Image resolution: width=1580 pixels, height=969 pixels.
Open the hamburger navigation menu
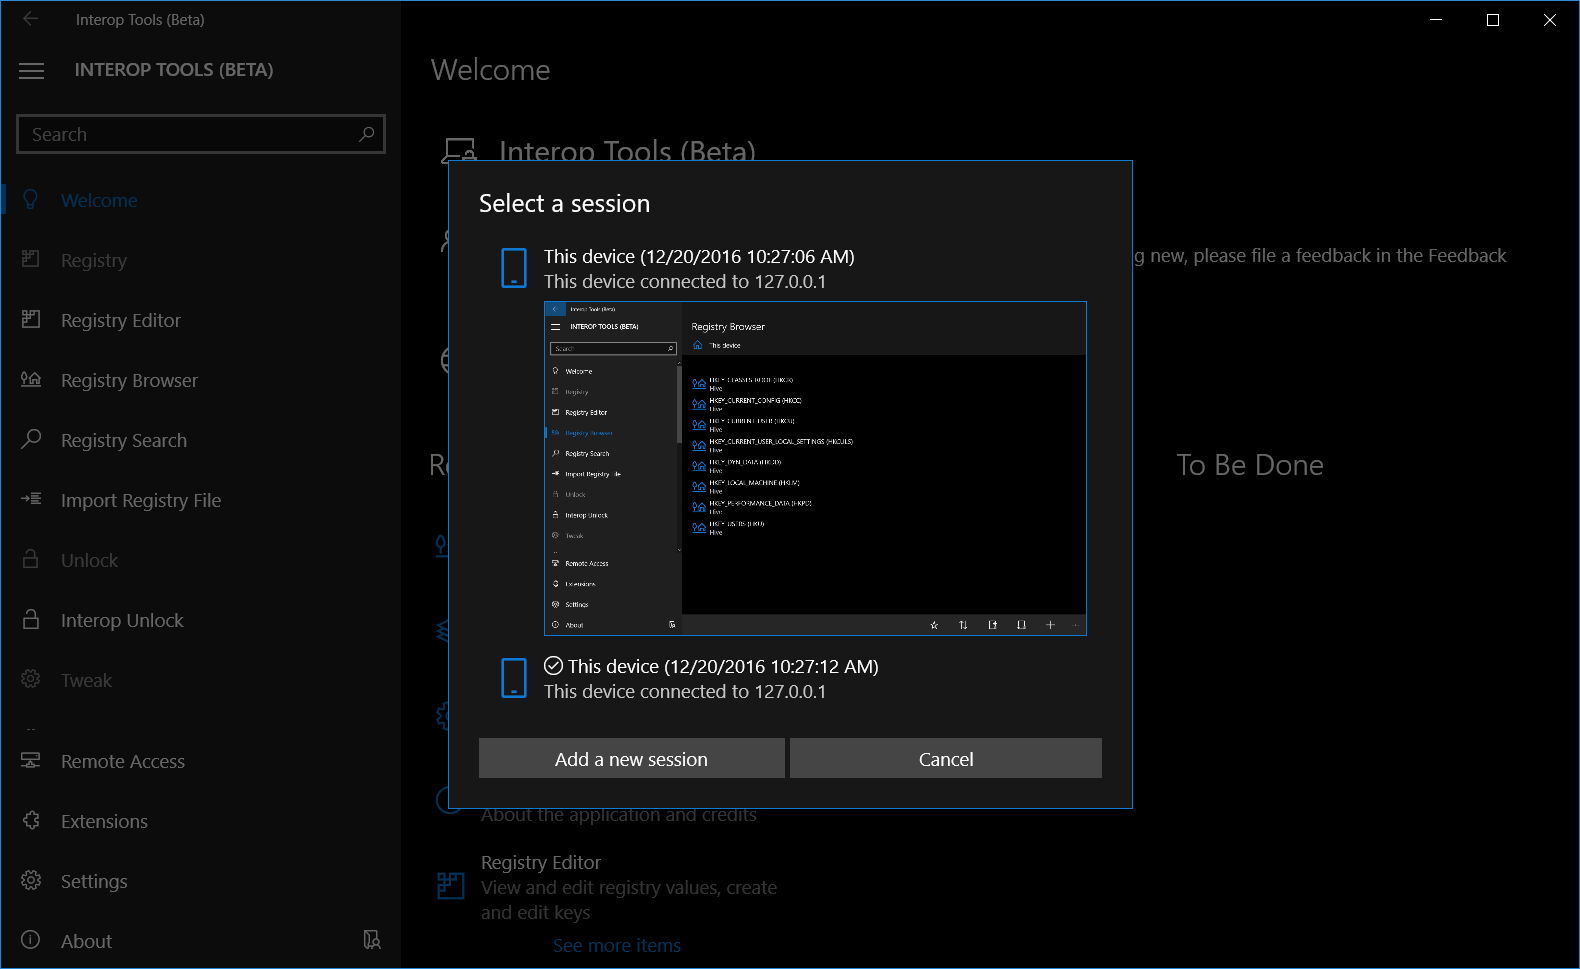coord(32,70)
